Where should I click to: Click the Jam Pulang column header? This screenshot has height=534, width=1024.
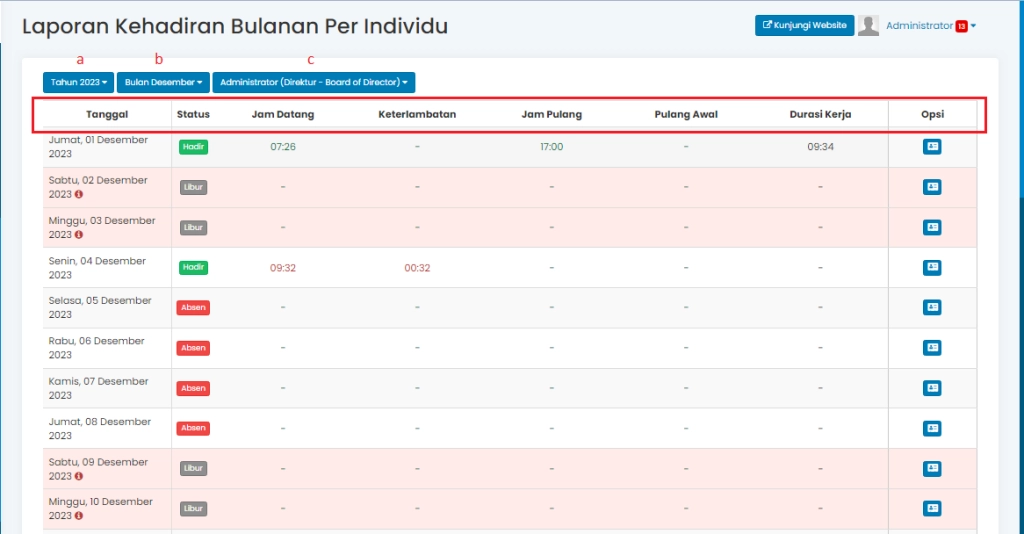pos(552,114)
